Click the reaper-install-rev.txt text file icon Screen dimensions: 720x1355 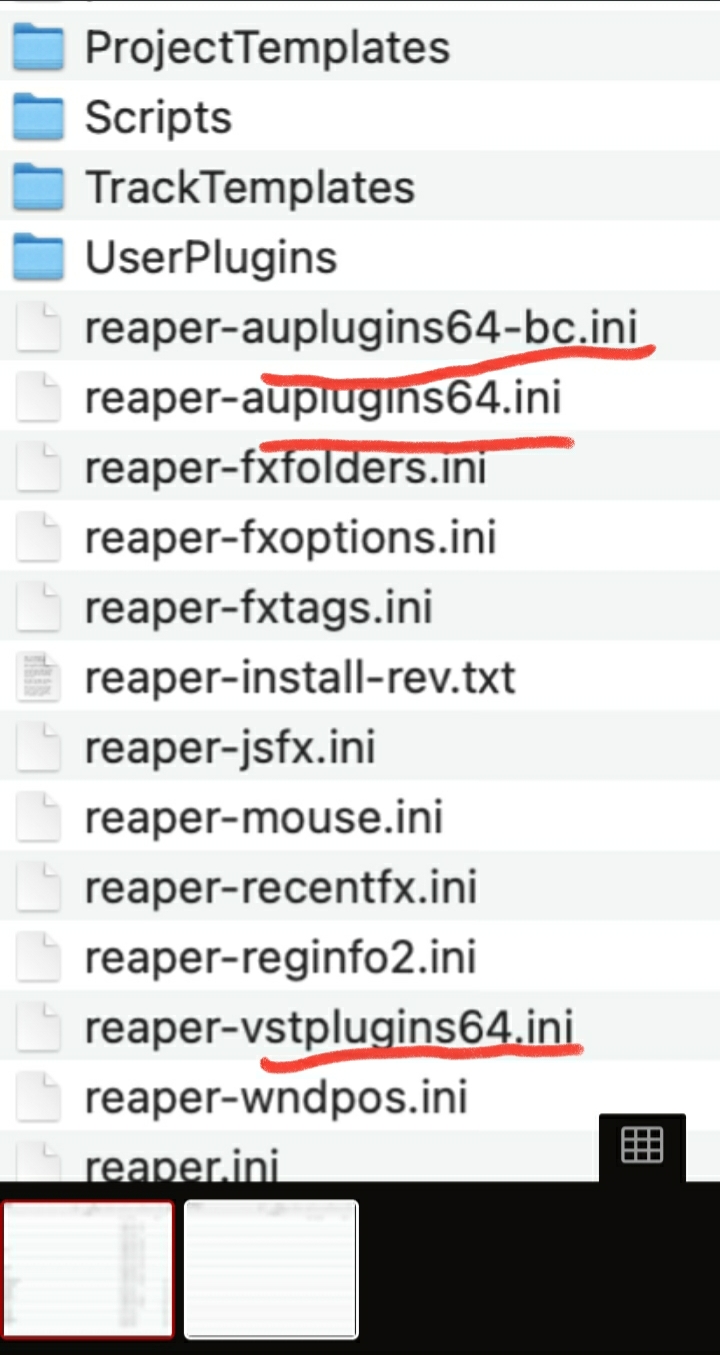point(40,679)
